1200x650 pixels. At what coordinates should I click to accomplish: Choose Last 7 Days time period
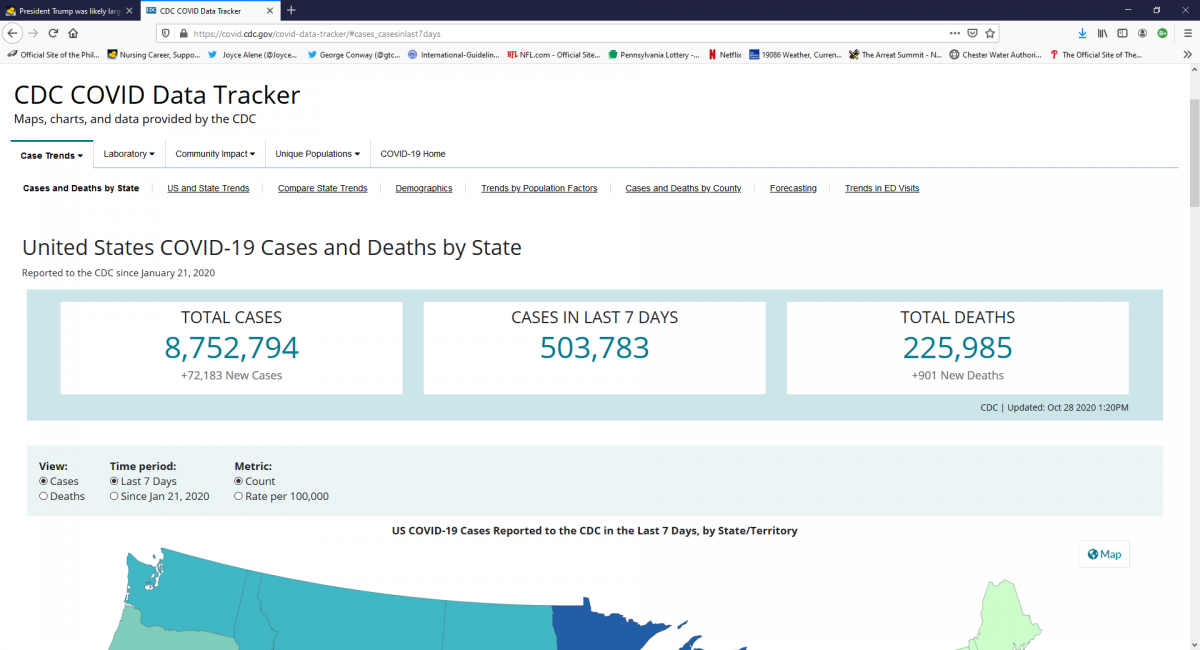point(114,481)
